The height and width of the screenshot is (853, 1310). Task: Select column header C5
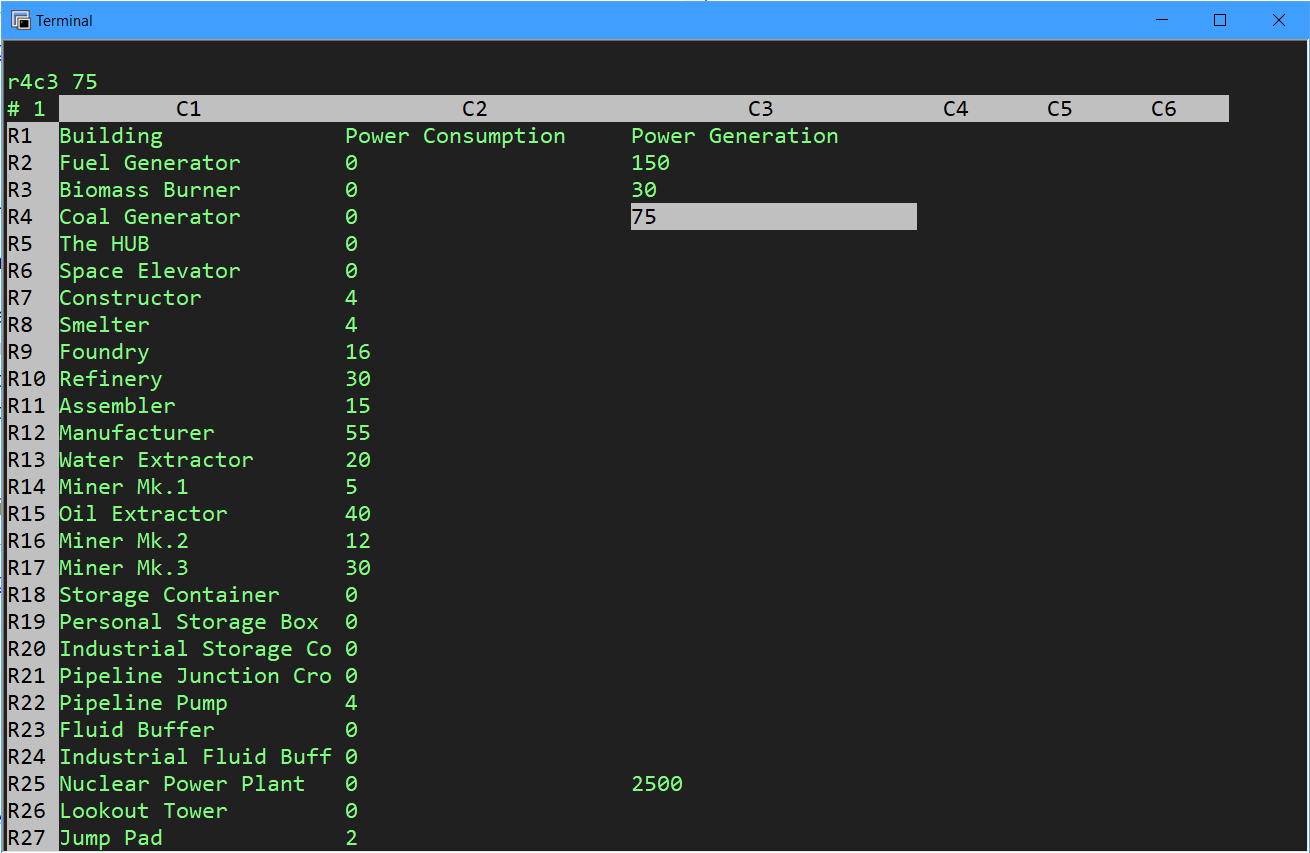point(1060,109)
